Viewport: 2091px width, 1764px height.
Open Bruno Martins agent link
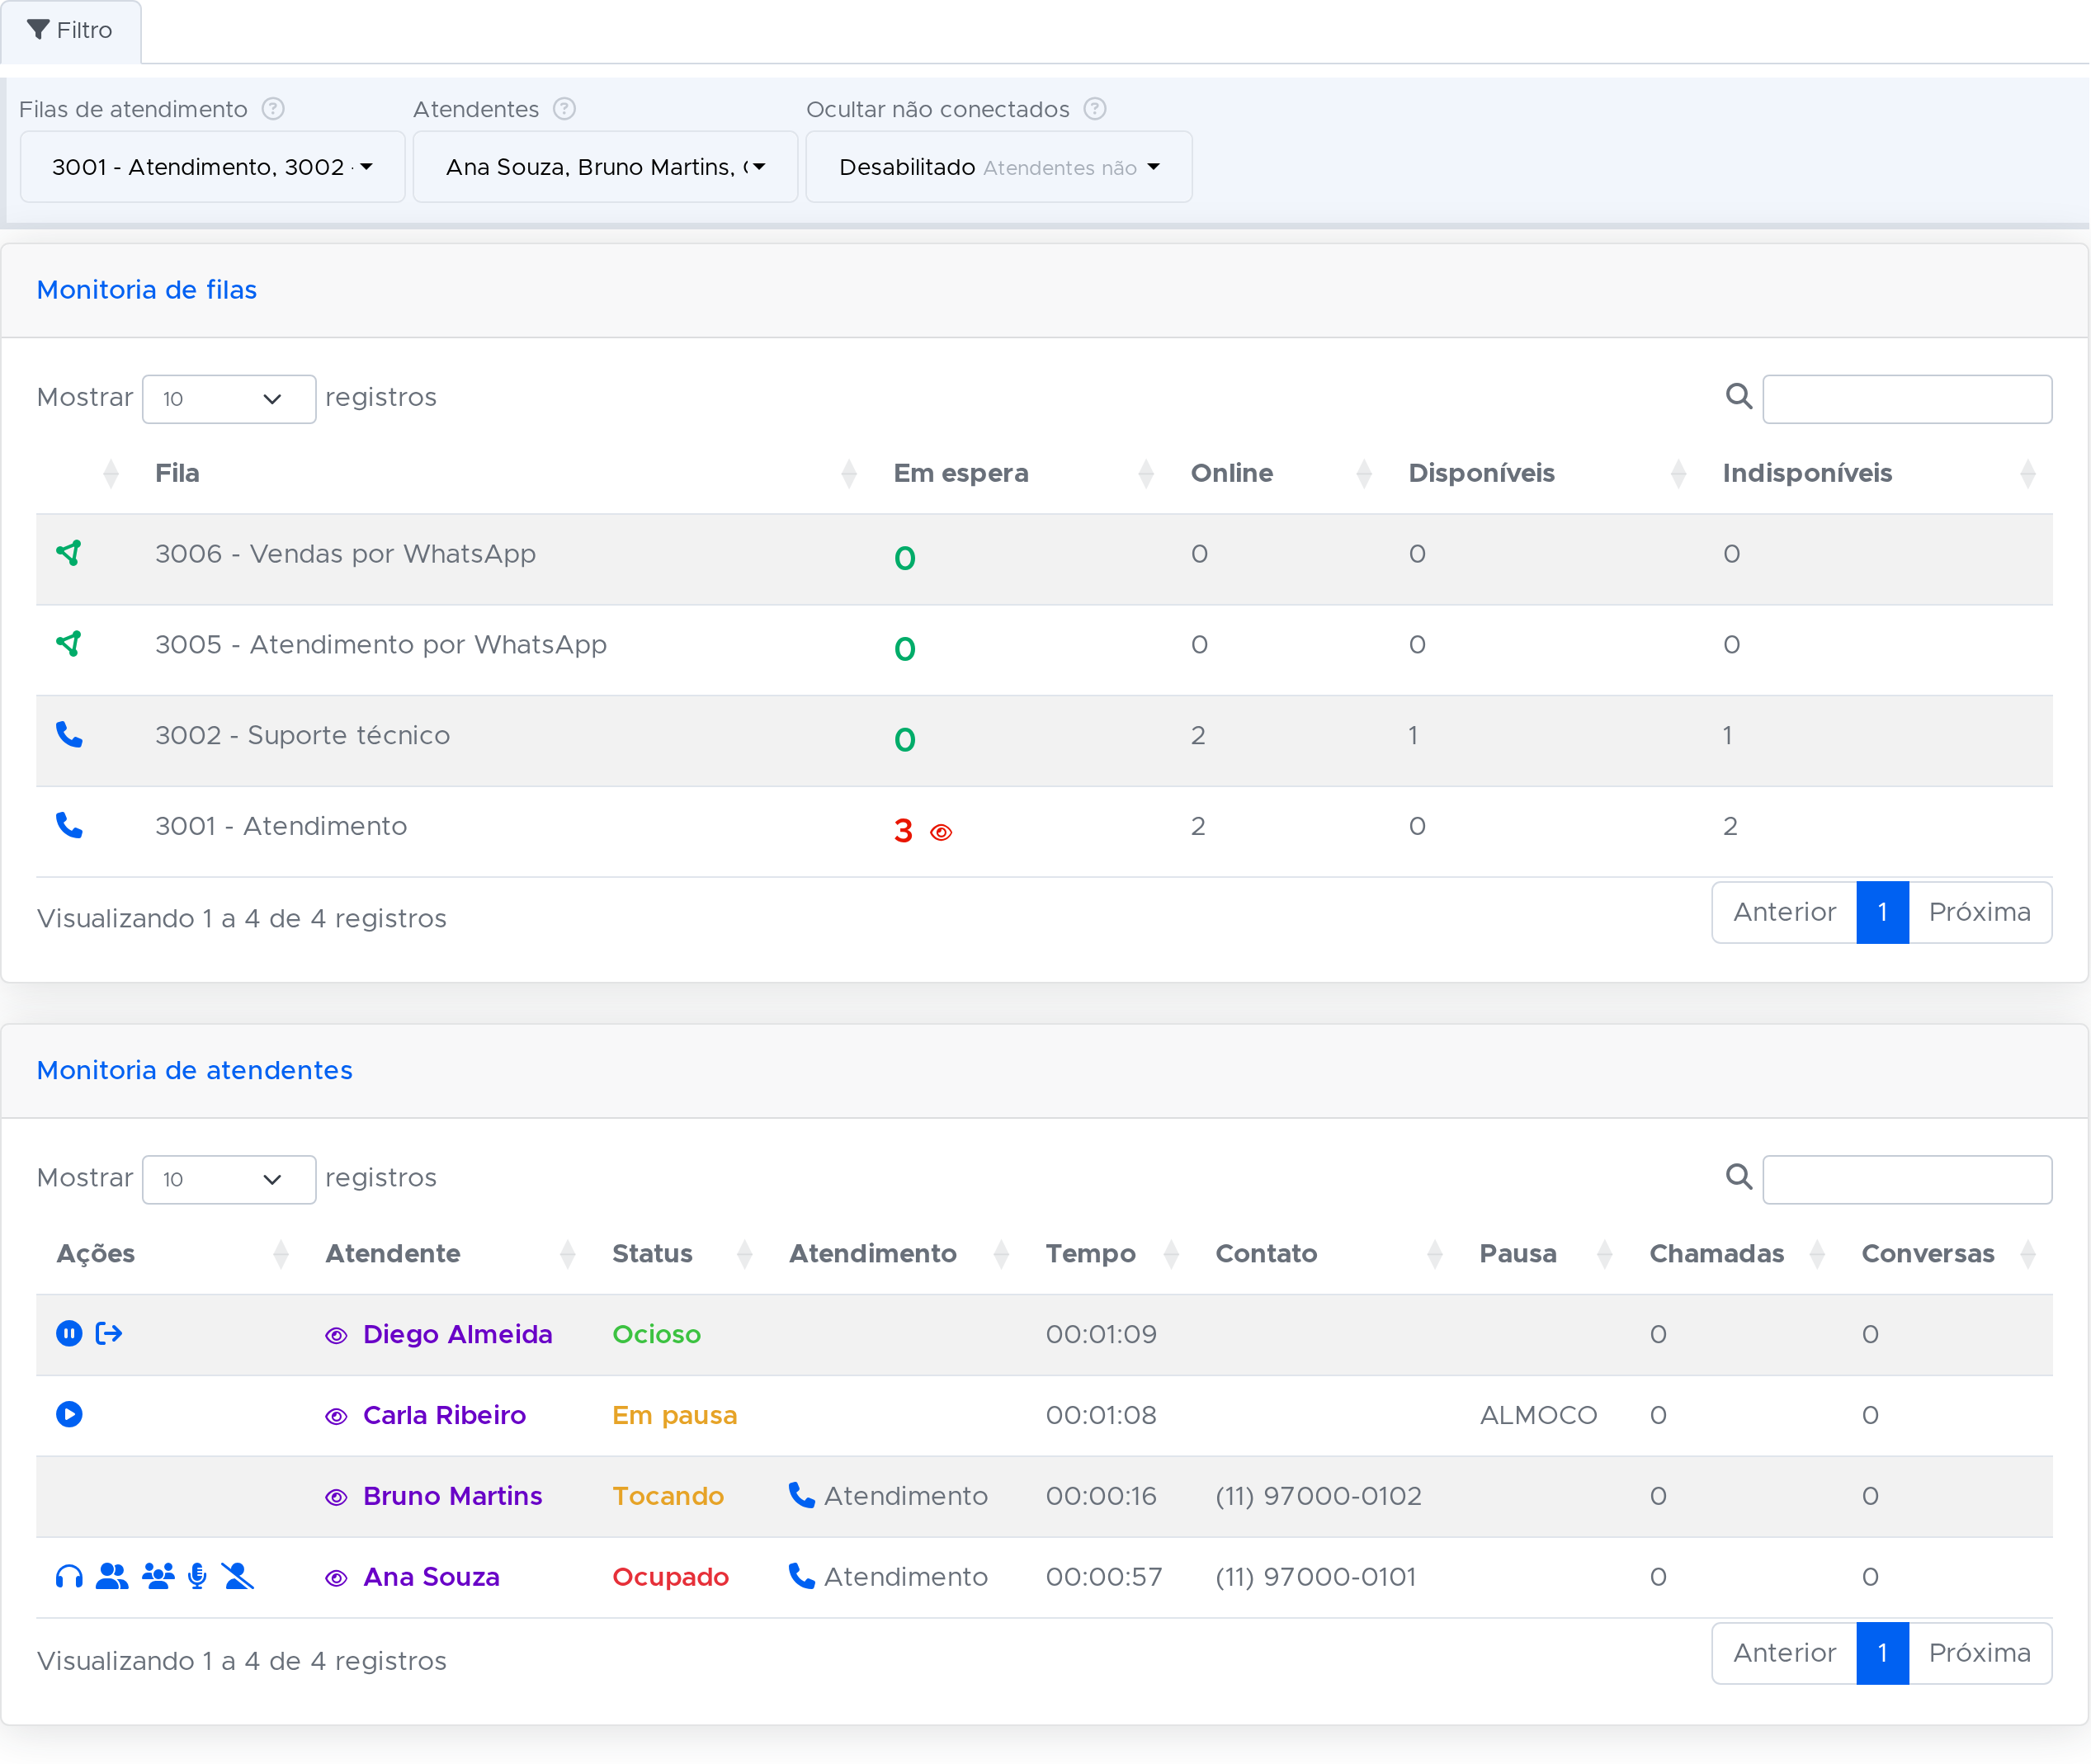(452, 1496)
